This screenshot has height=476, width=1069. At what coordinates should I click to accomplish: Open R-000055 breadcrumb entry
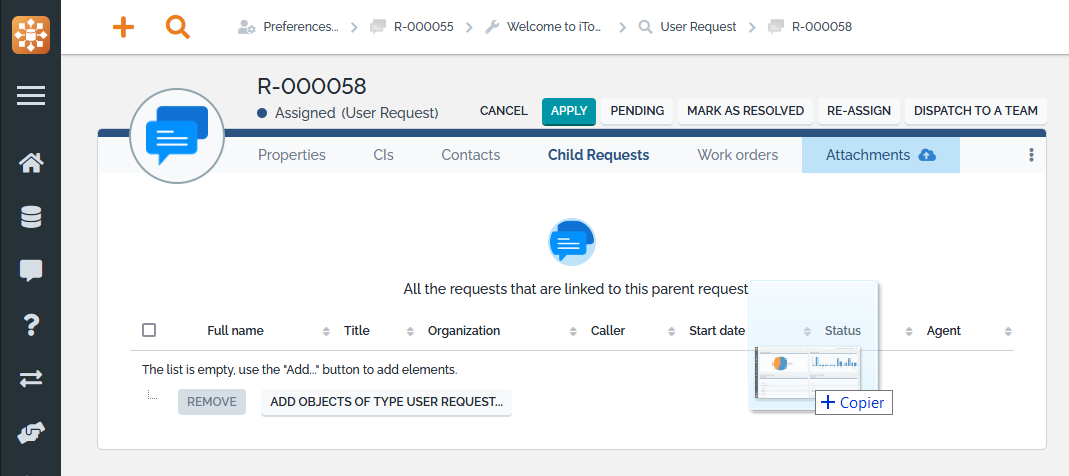click(412, 27)
